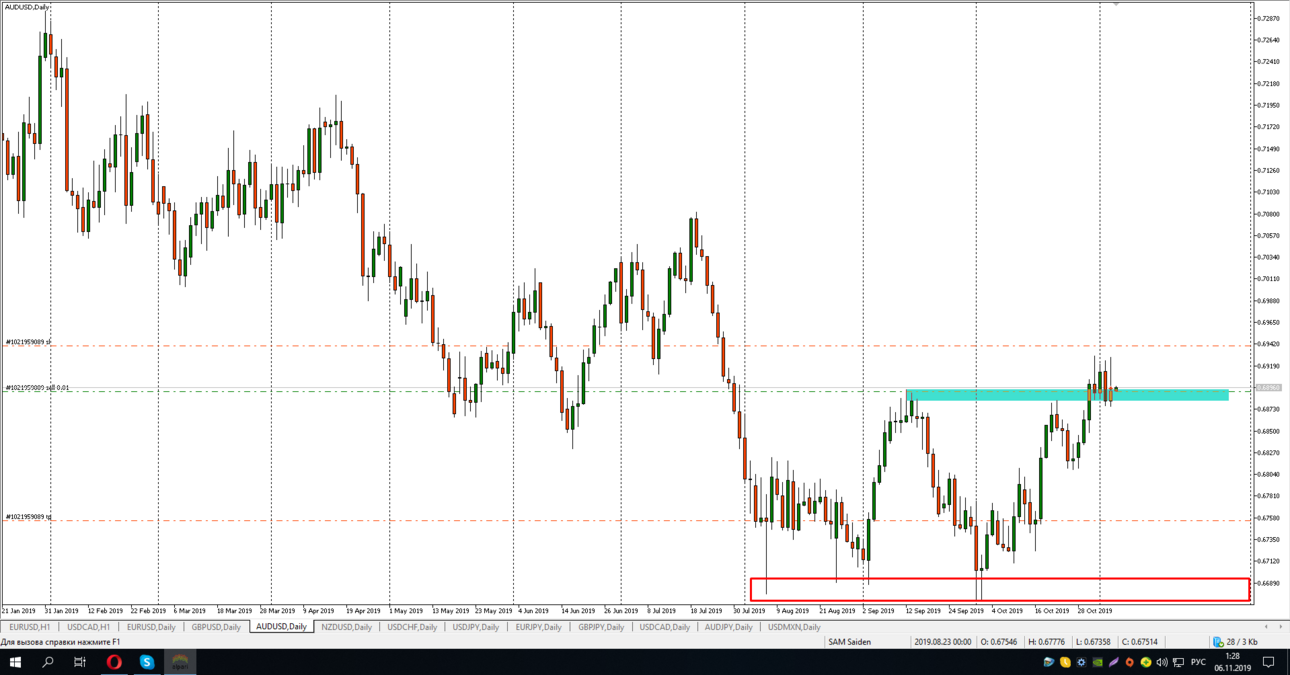Open the GBPJPY,Daily chart tab
This screenshot has height=675, width=1290.
coord(600,627)
